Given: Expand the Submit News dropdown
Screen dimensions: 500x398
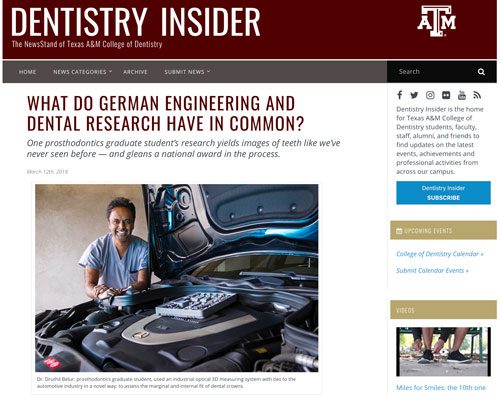Looking at the screenshot, I should click(187, 72).
